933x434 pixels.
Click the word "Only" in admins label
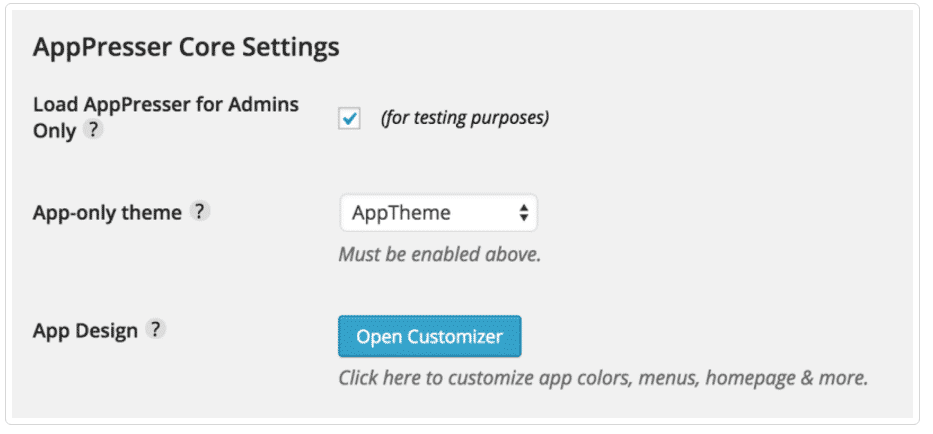pyautogui.click(x=54, y=131)
